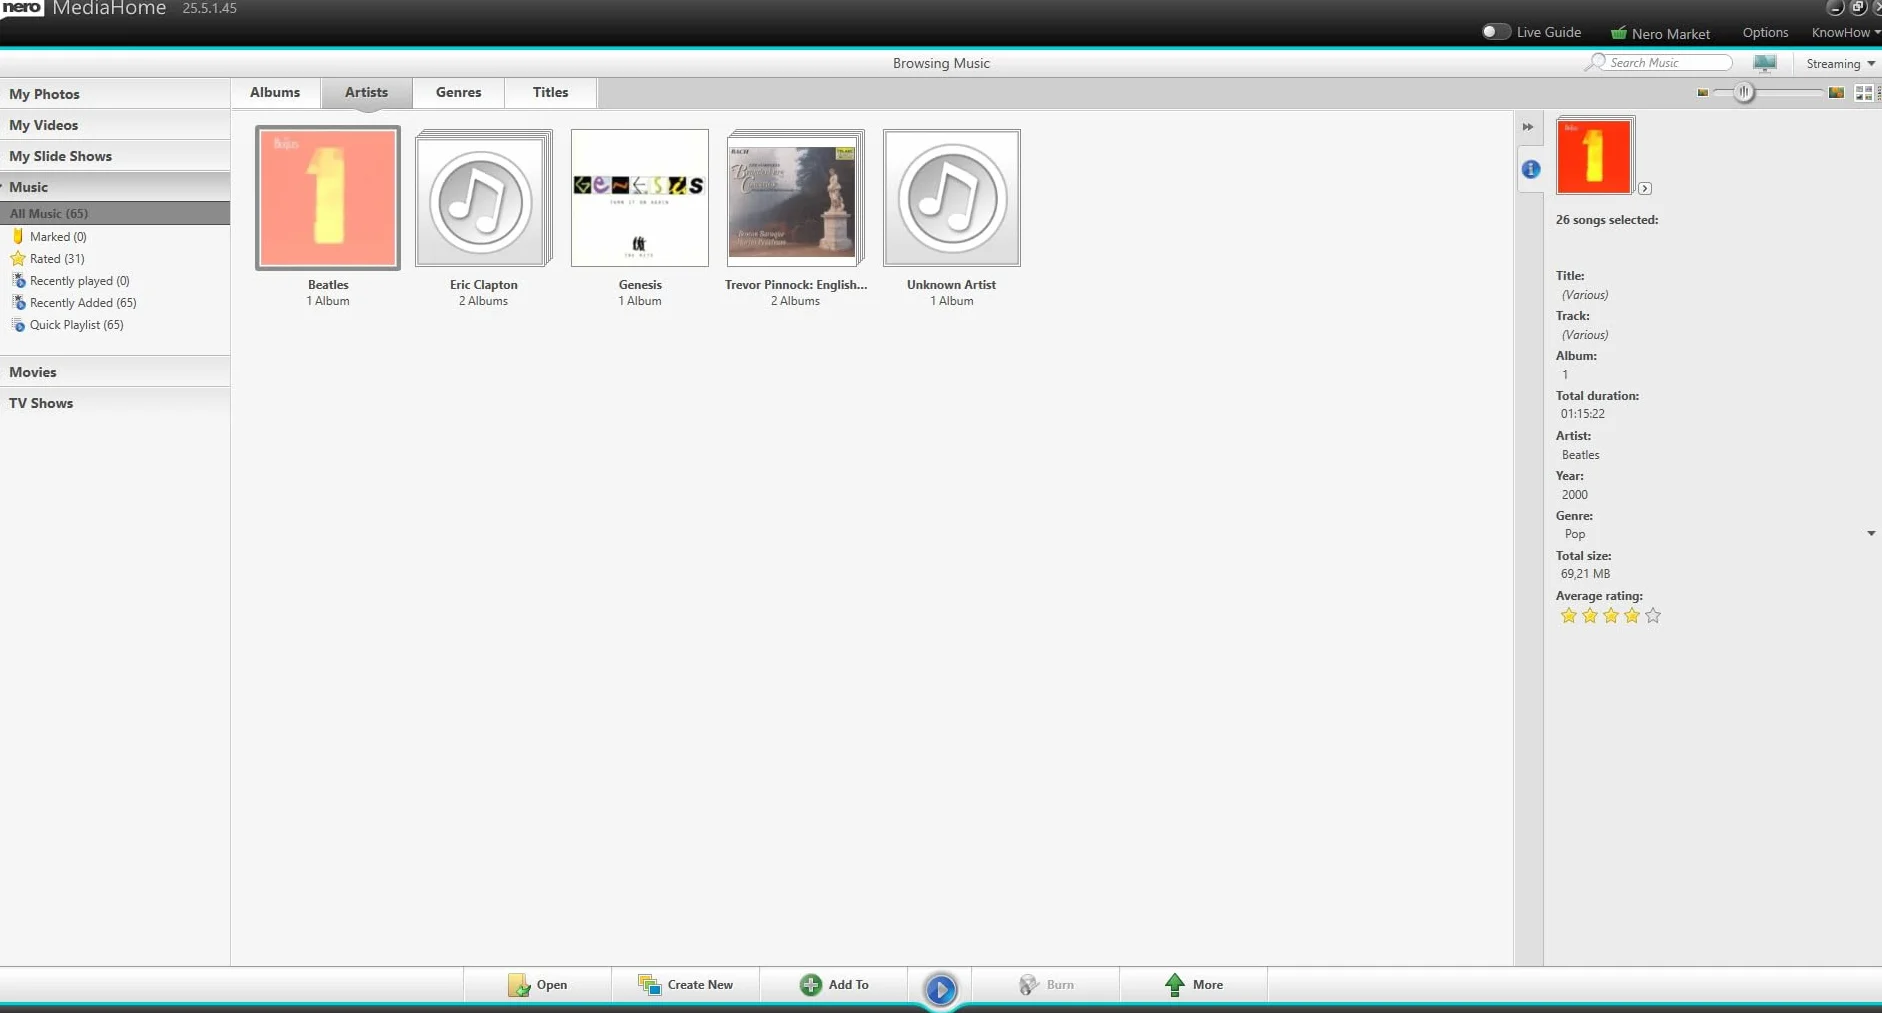Set average rating to five stars

coord(1652,616)
